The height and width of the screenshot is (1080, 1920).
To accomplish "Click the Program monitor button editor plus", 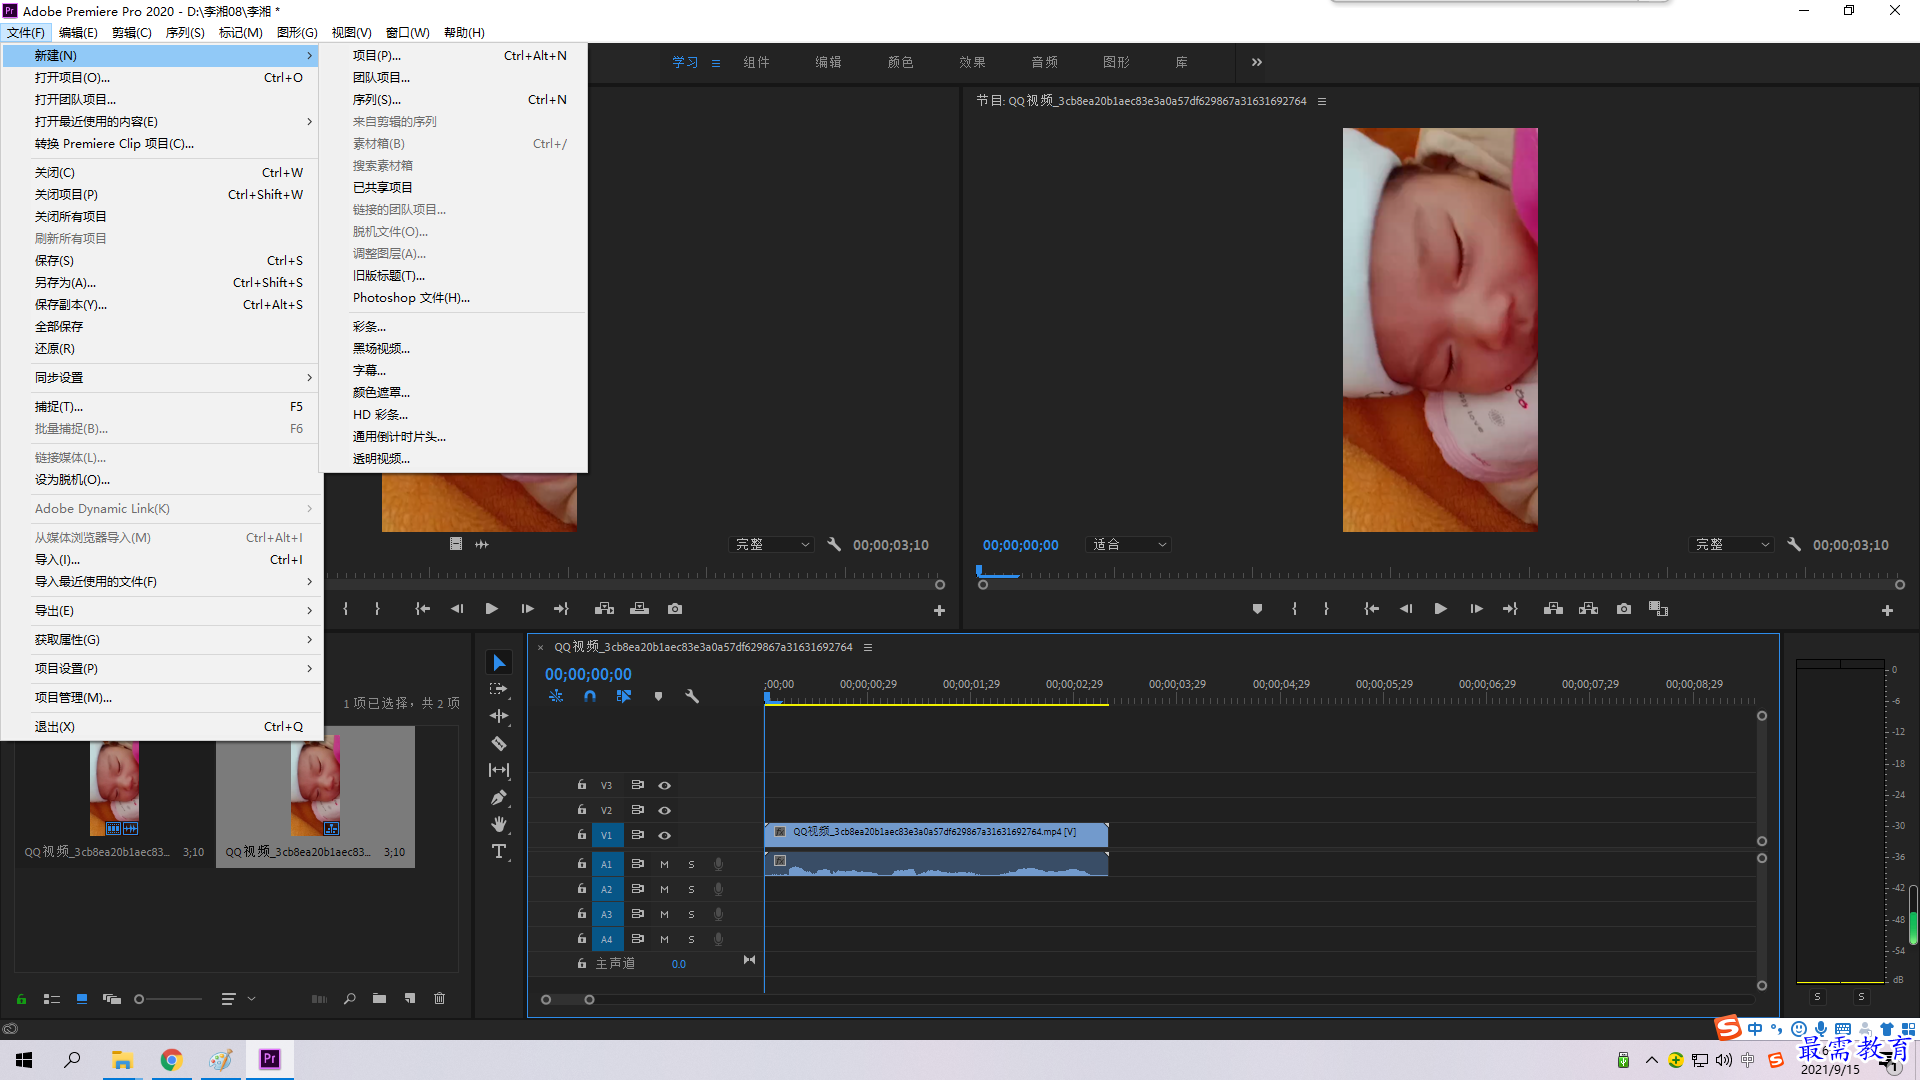I will click(1887, 610).
